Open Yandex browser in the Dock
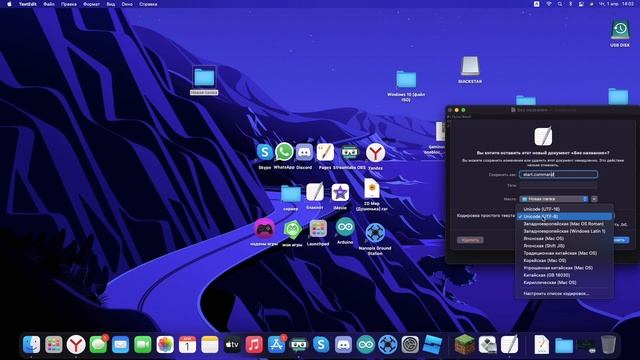Screen dimensions: 640x360 point(76,345)
